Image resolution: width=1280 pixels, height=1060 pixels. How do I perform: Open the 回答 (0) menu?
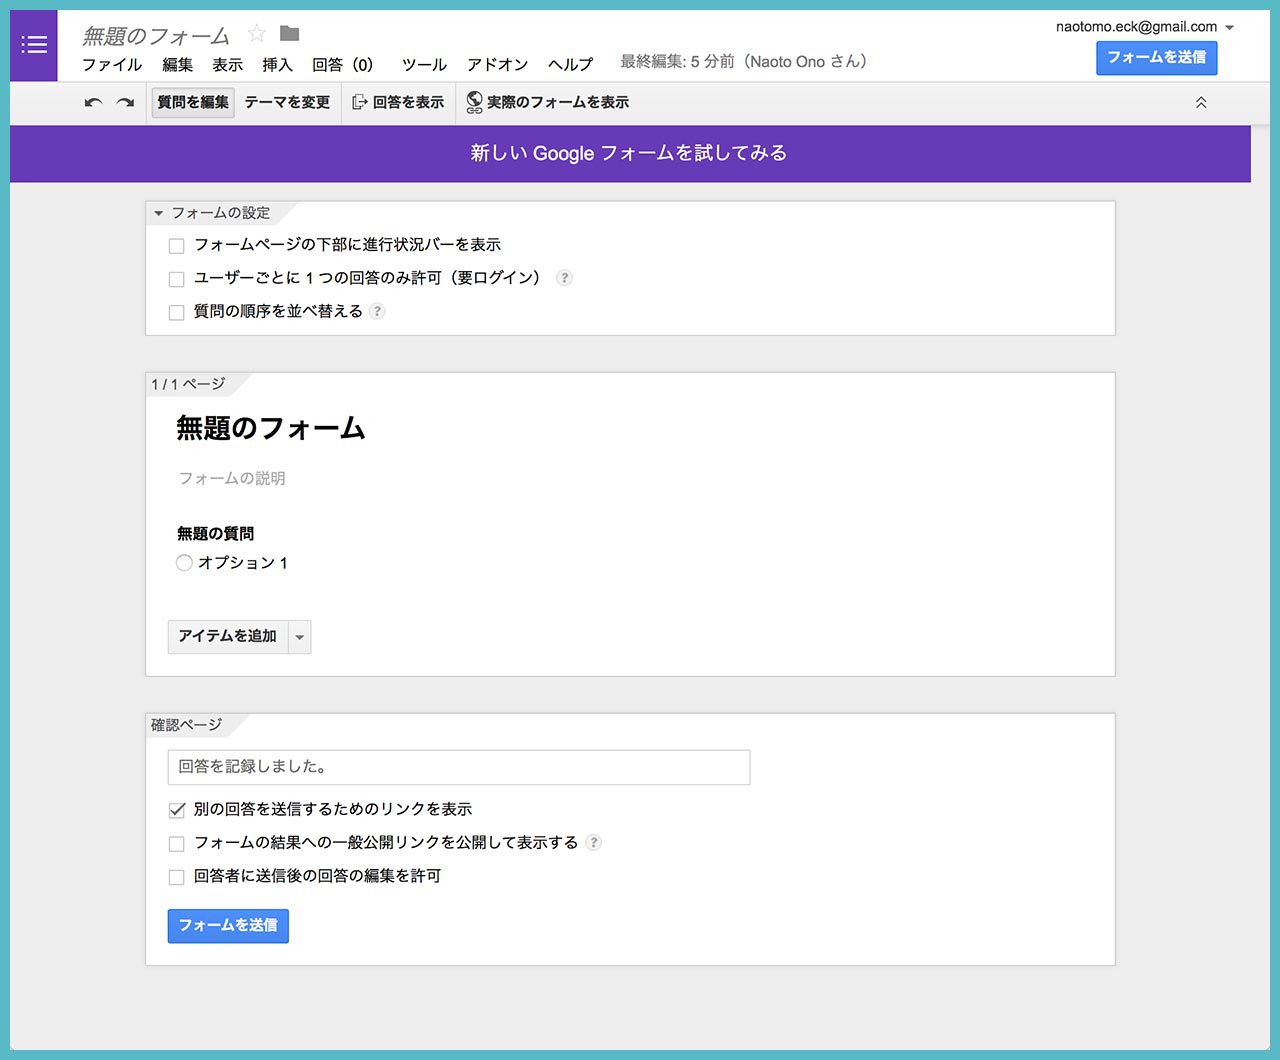coord(342,64)
